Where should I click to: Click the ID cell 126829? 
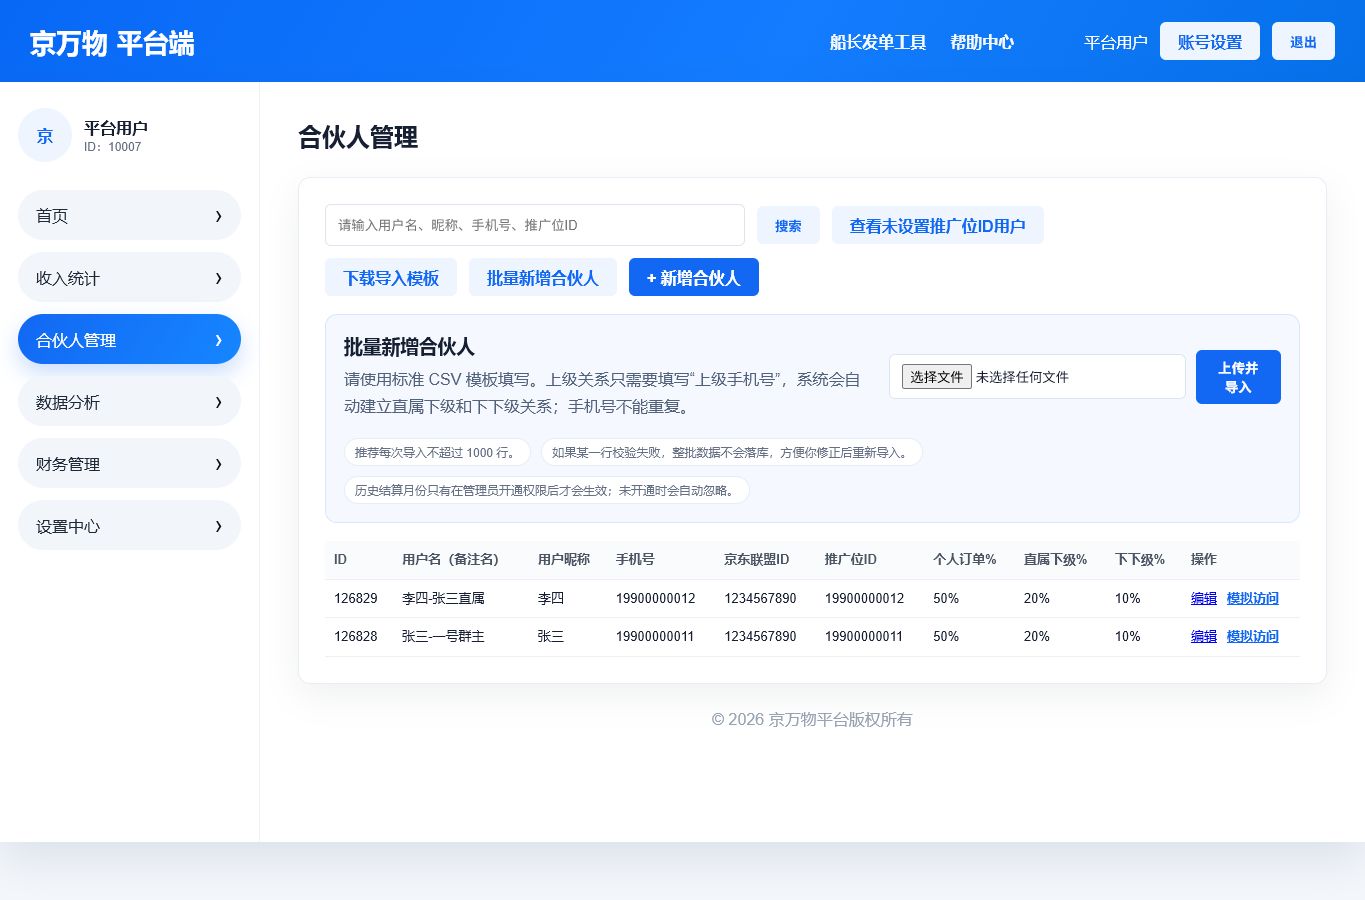[356, 598]
